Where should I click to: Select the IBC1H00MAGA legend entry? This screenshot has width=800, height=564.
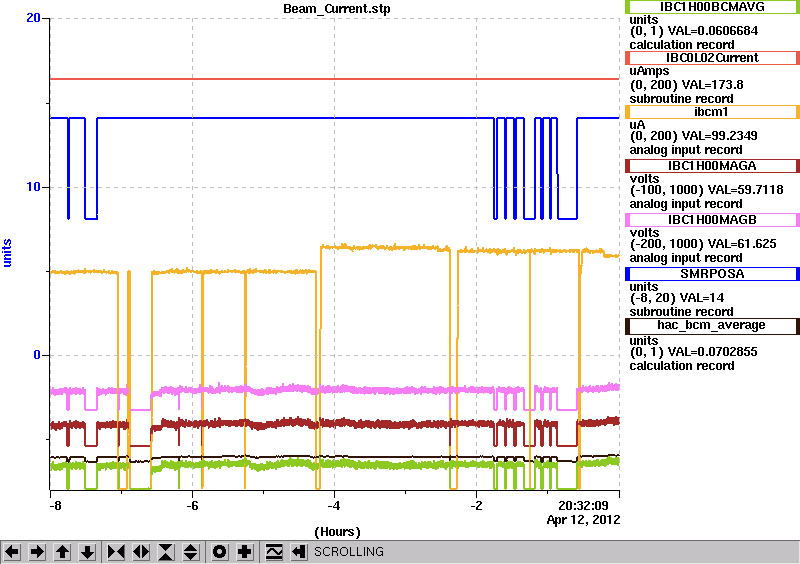click(712, 166)
